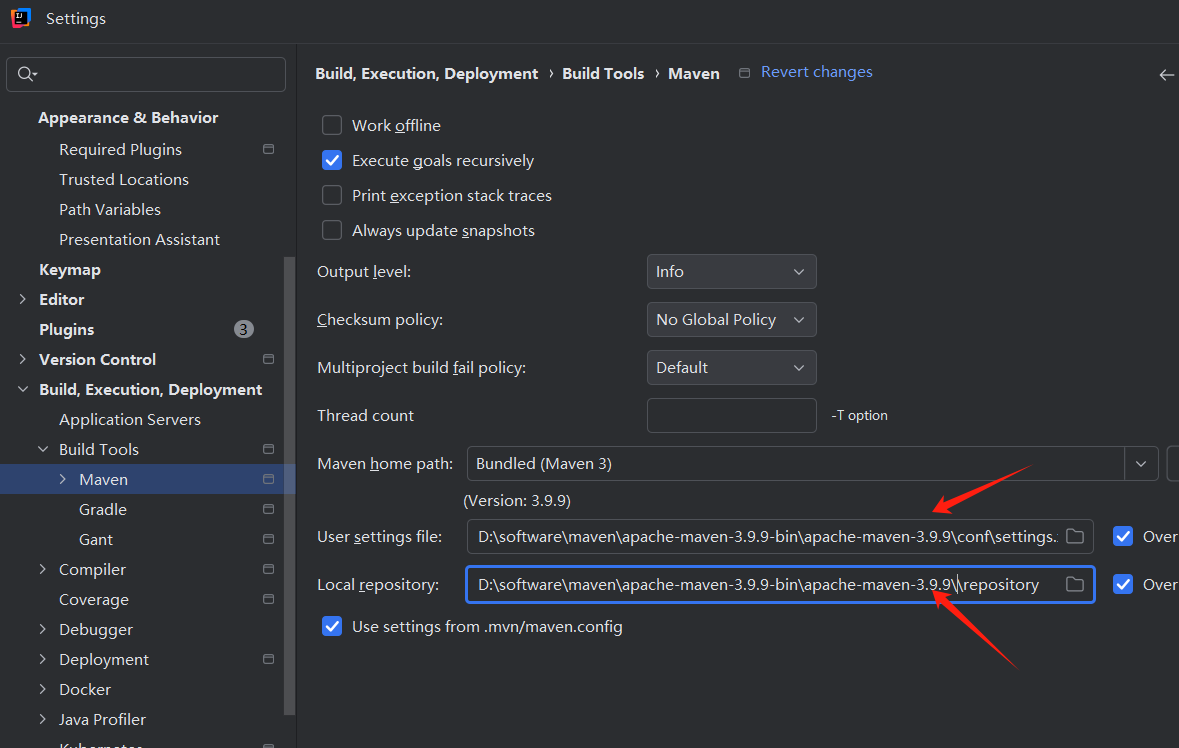Select Appearance & Behavior category
The width and height of the screenshot is (1179, 748).
[x=128, y=118]
